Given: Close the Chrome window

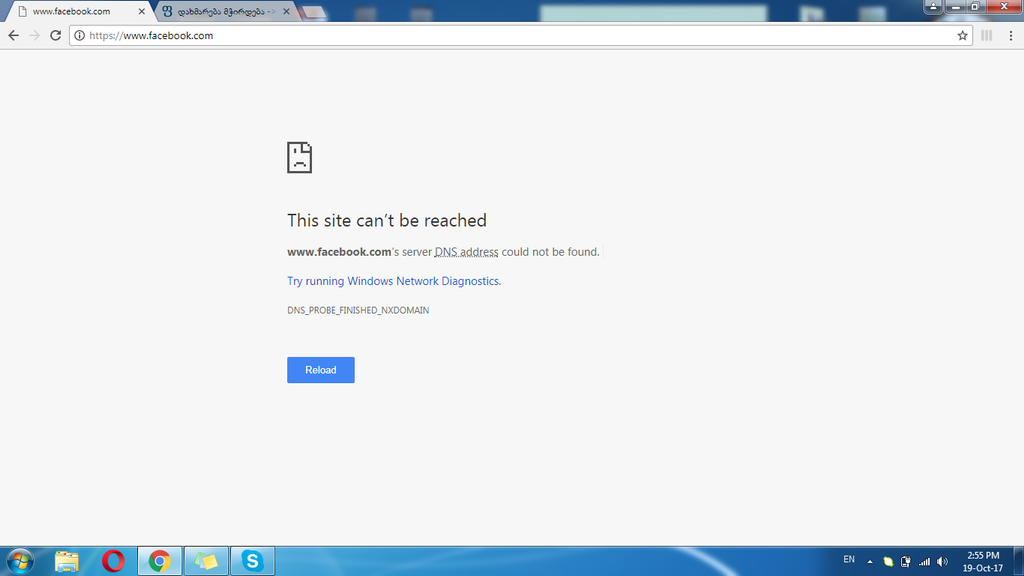Looking at the screenshot, I should coord(1003,6).
